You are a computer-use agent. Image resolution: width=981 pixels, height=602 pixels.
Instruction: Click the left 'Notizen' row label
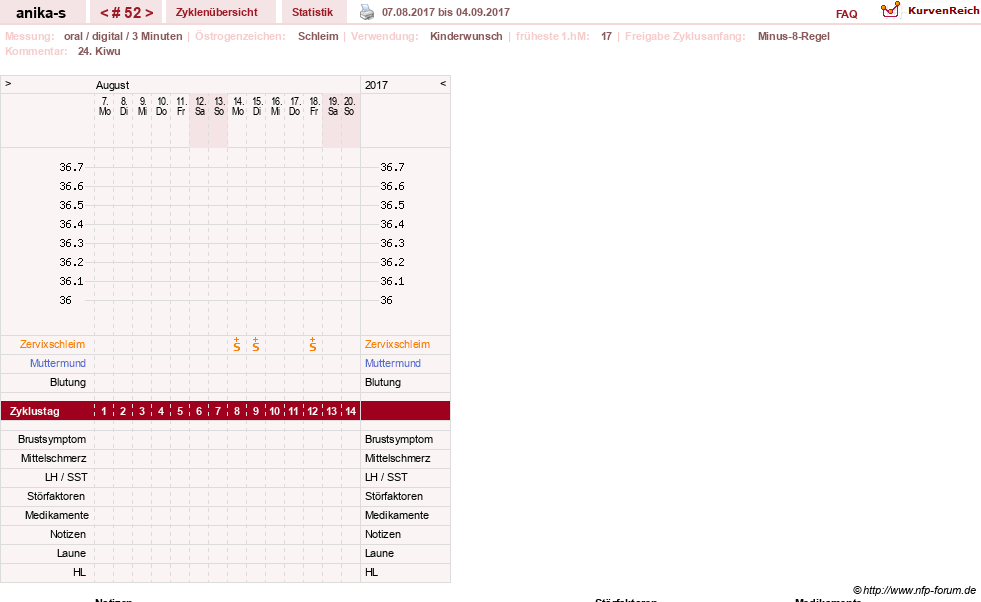coord(68,534)
